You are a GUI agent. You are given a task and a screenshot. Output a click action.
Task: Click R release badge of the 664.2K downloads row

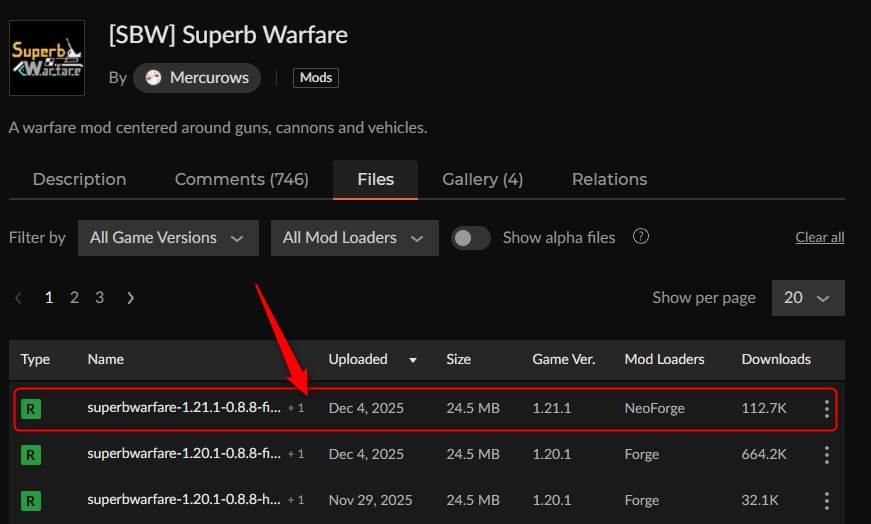31,455
